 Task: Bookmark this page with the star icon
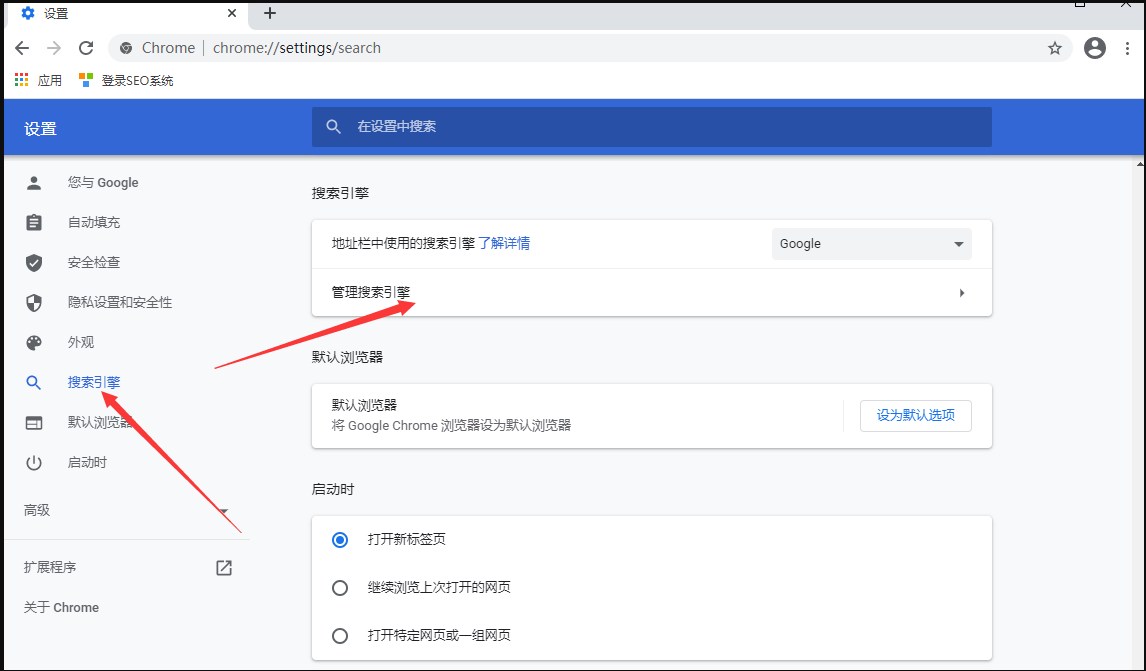(x=1054, y=48)
